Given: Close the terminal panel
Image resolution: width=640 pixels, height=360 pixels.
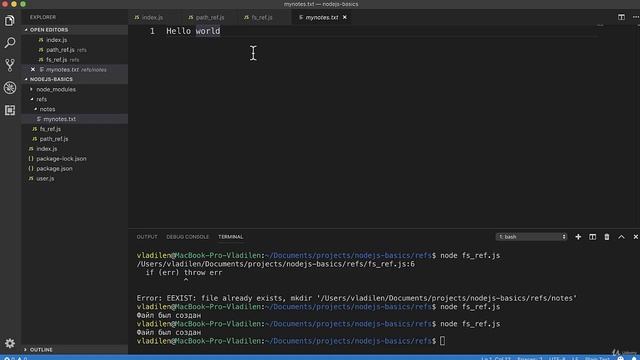Looking at the screenshot, I should tap(636, 237).
